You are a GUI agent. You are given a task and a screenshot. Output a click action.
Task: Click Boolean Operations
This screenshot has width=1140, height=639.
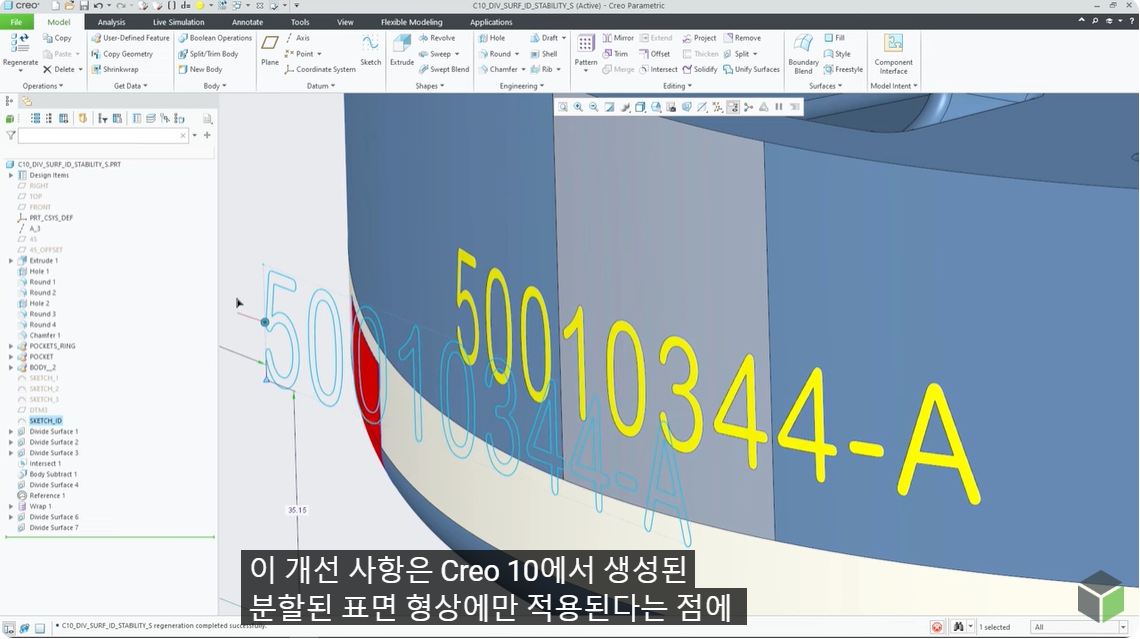(215, 38)
